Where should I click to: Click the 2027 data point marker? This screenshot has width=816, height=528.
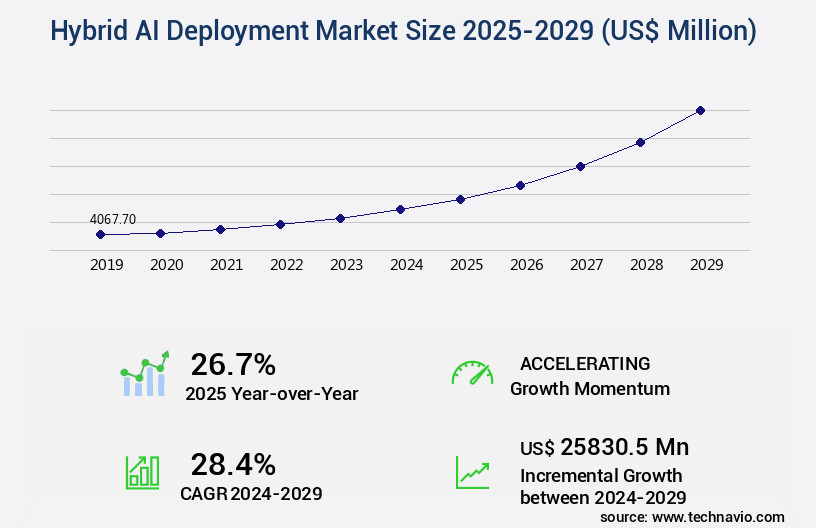[x=580, y=166]
